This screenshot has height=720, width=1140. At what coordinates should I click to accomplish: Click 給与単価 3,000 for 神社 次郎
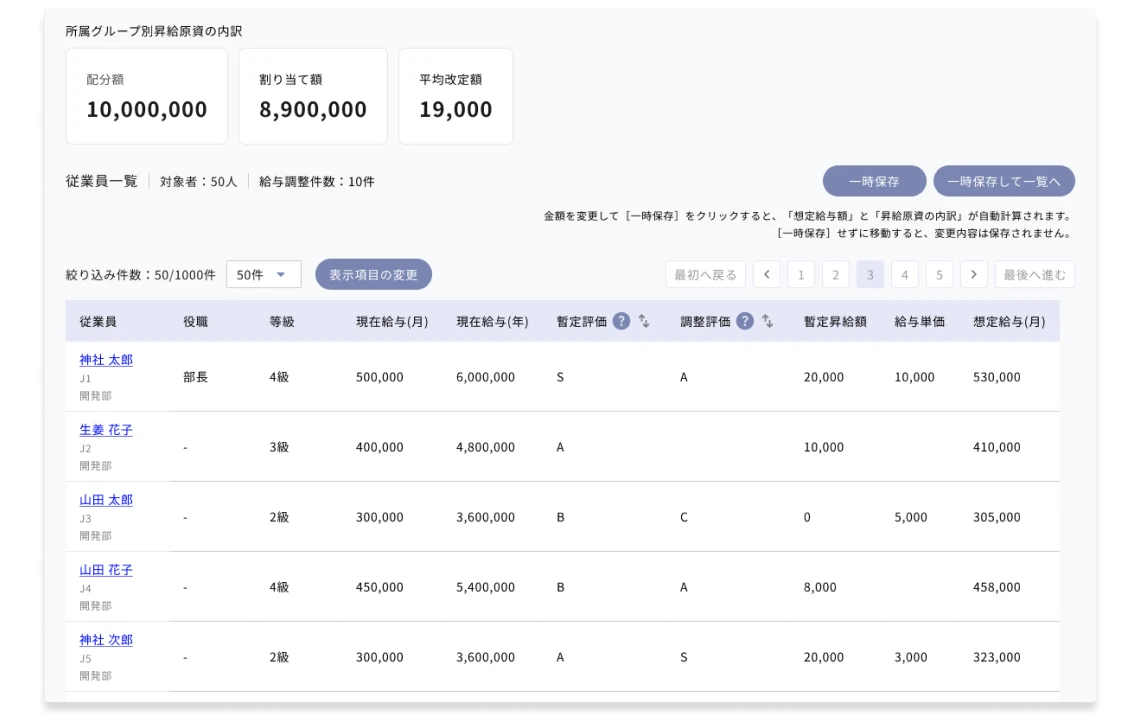[x=910, y=657]
